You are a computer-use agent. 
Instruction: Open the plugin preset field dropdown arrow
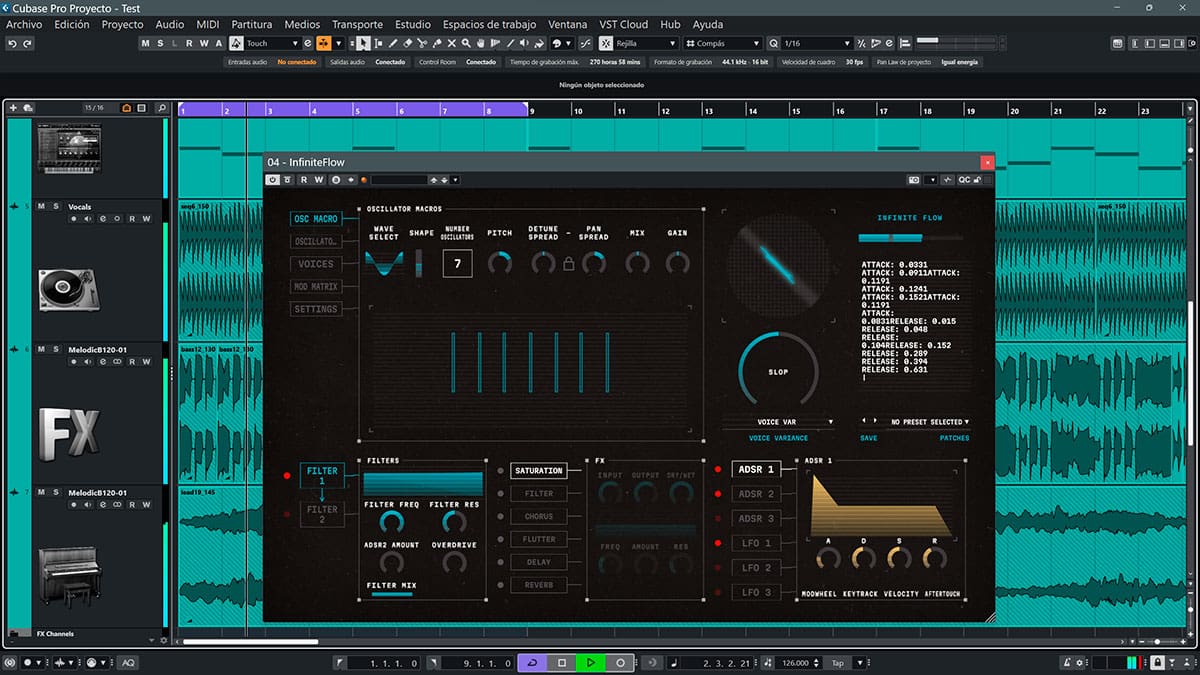click(455, 180)
